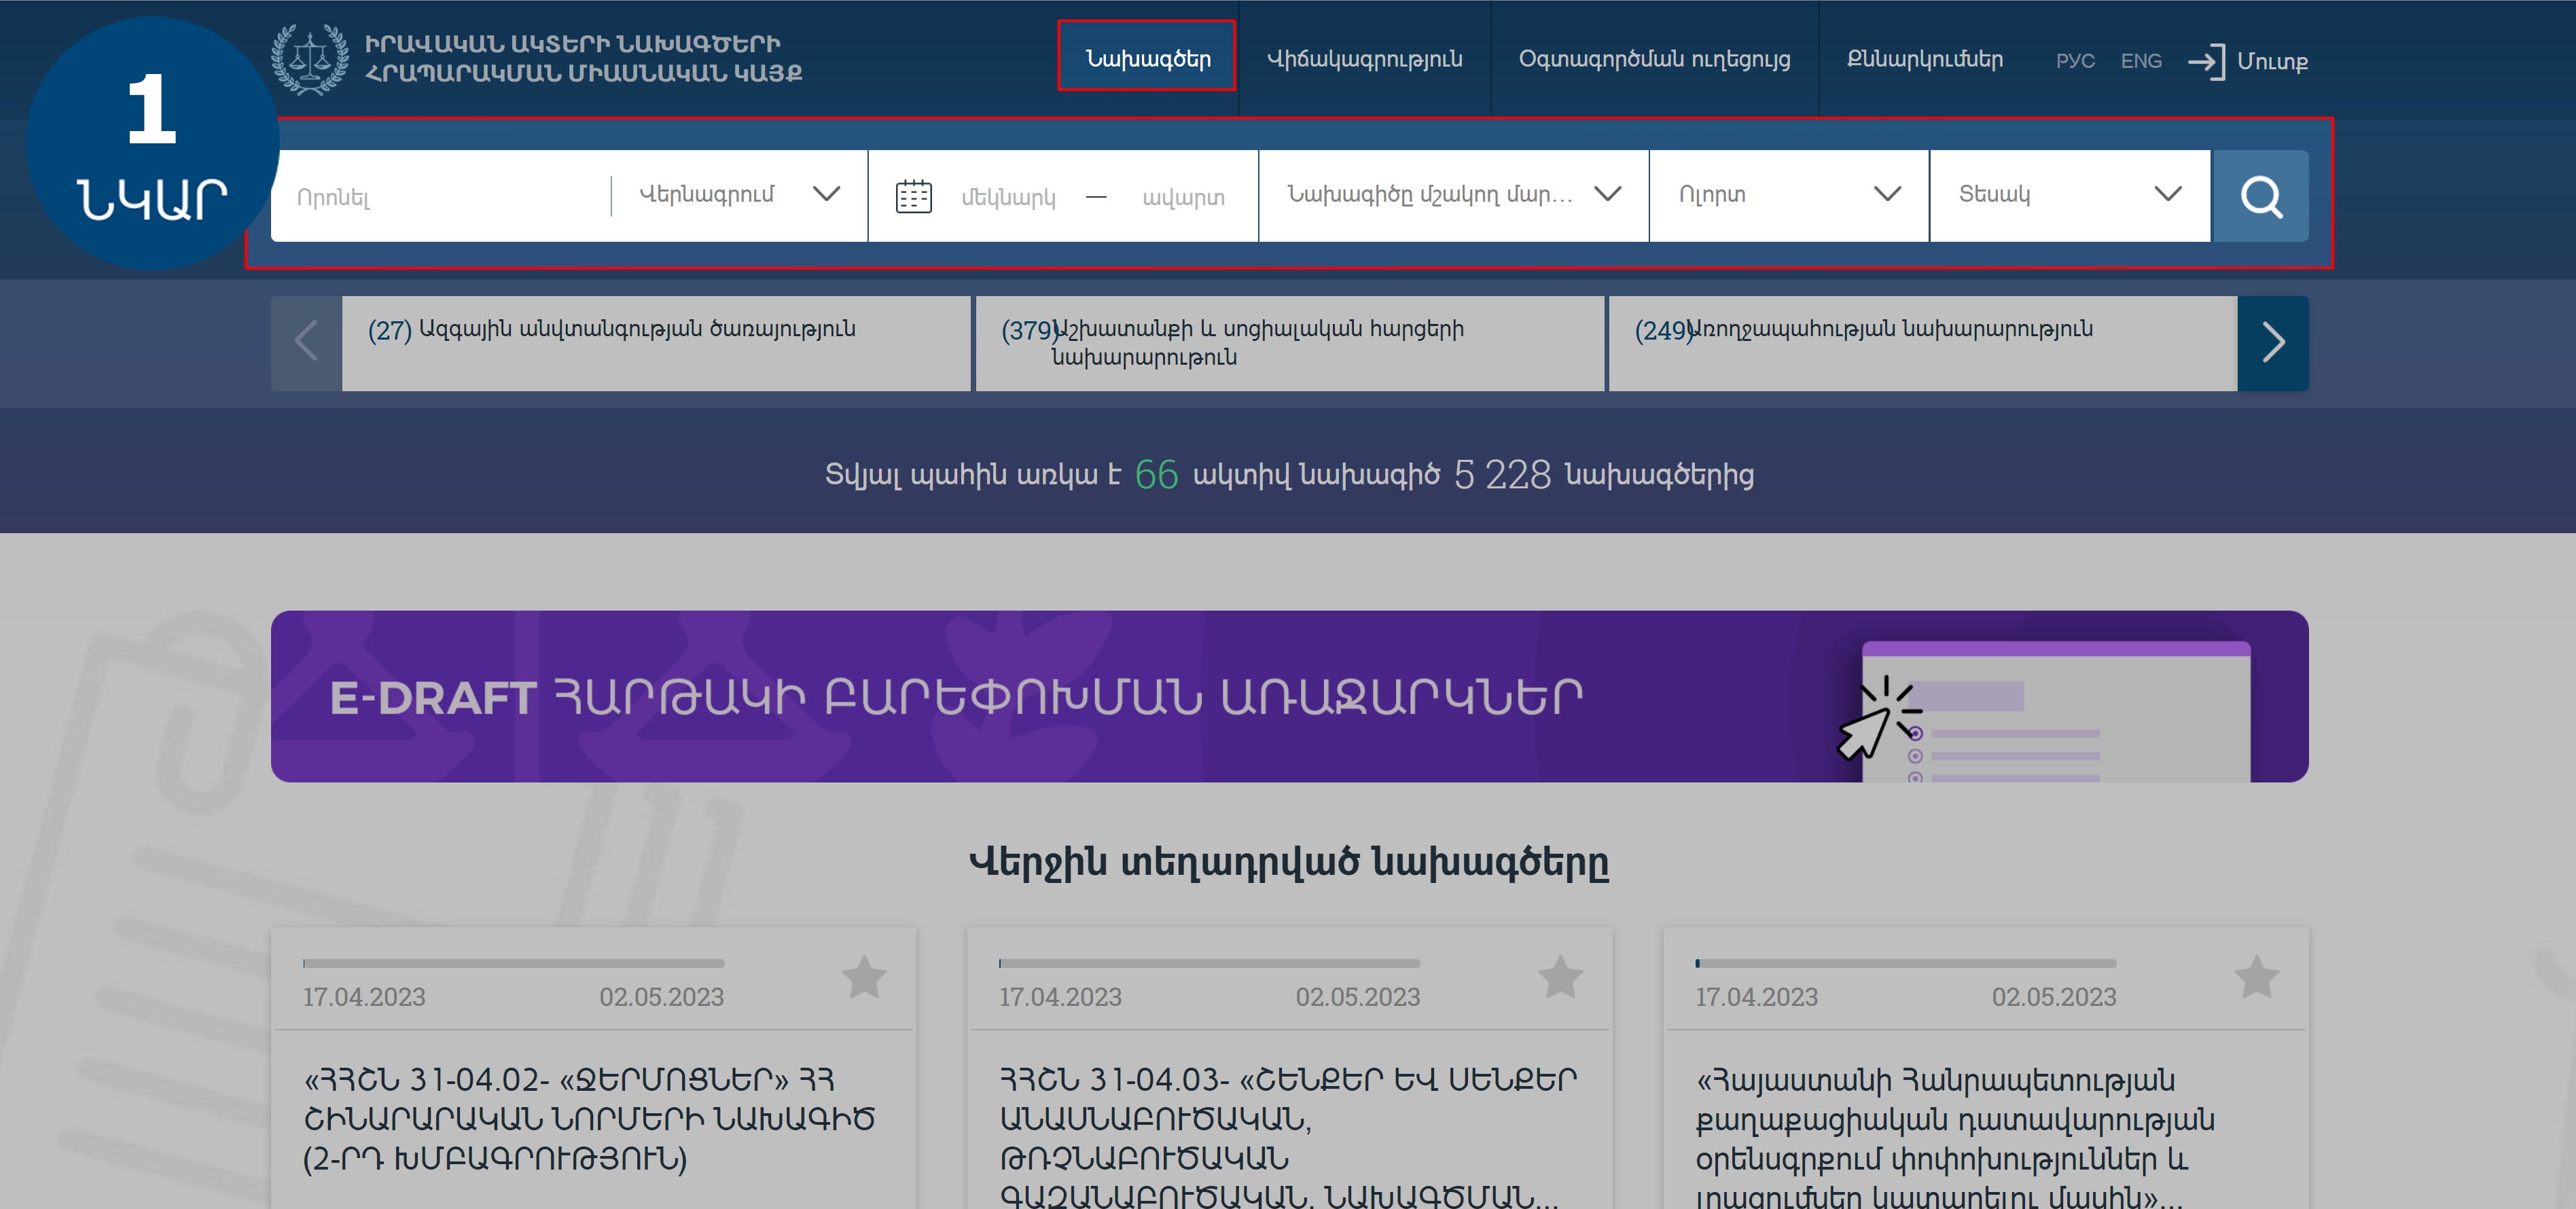Image resolution: width=2576 pixels, height=1209 pixels.
Task: Open the Վիճակագրություն menu item
Action: (1364, 59)
